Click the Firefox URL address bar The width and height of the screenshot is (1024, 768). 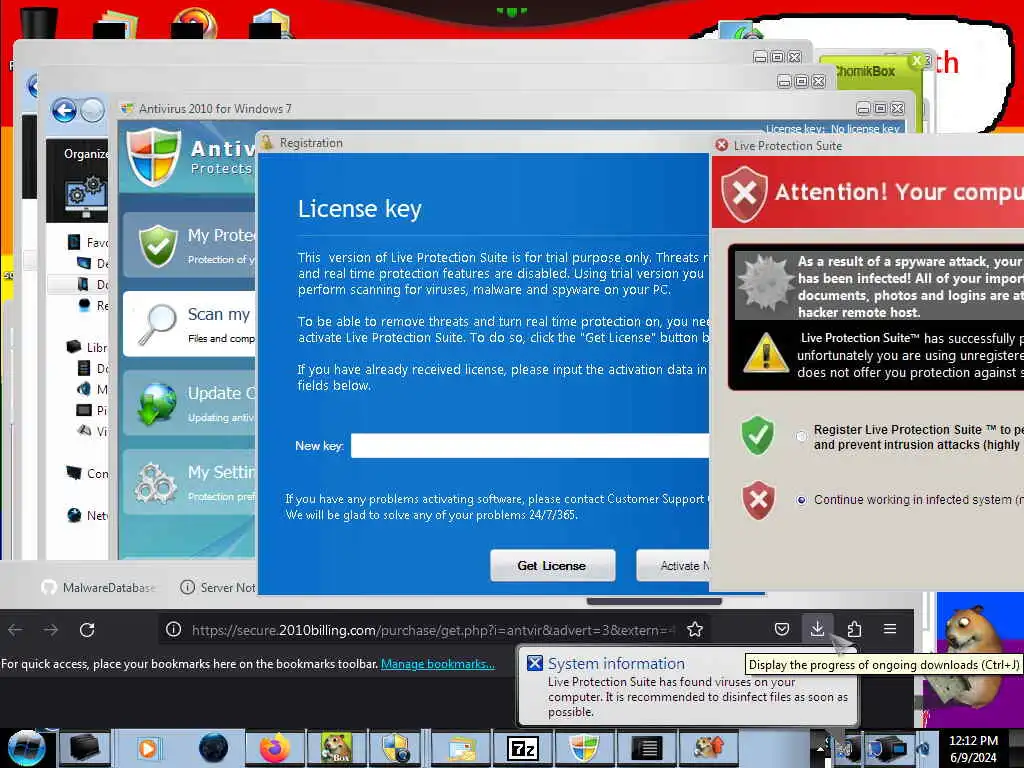click(434, 630)
